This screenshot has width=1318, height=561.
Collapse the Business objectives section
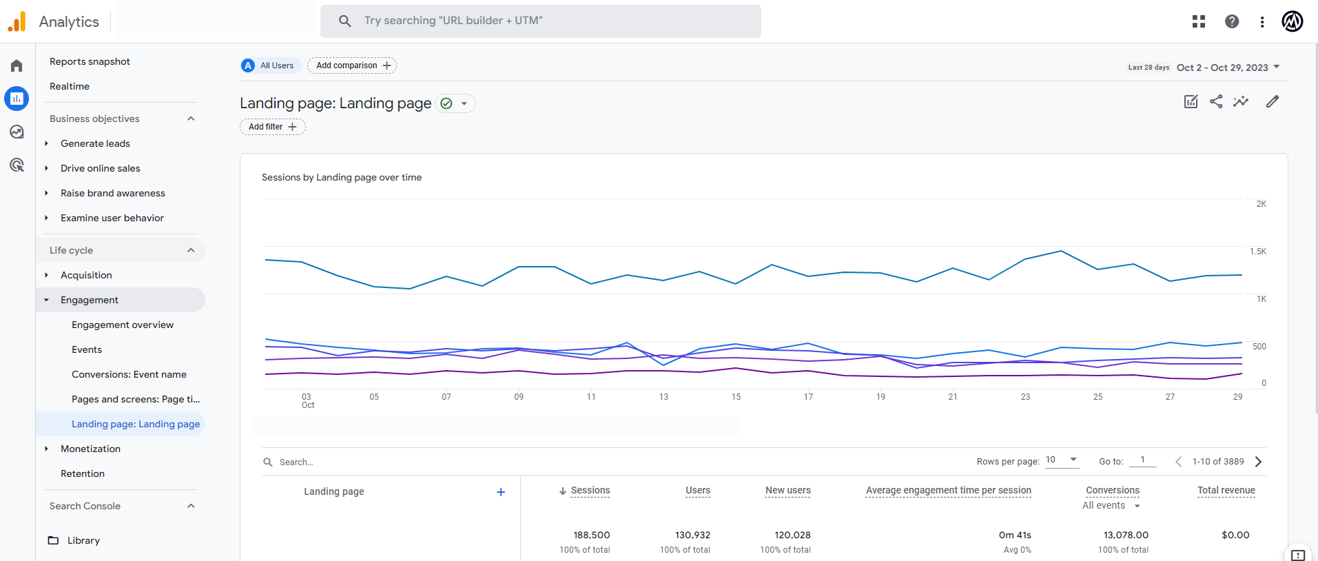[x=191, y=119]
